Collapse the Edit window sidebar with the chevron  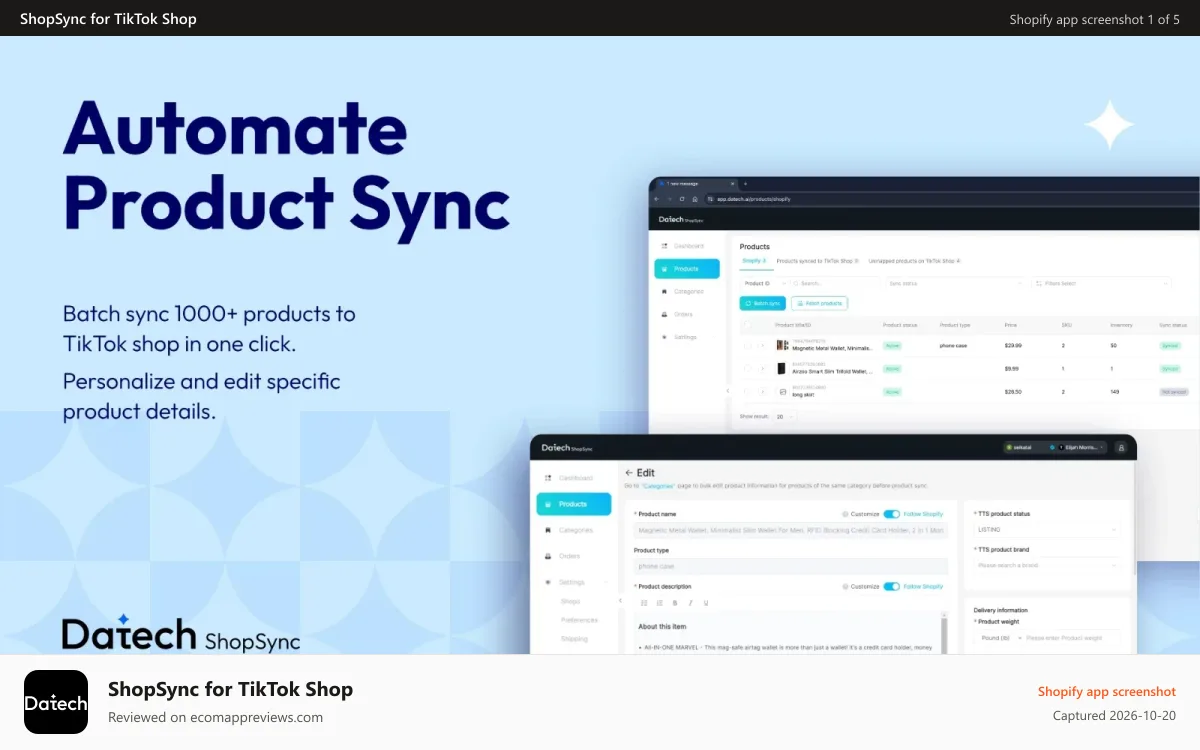[x=620, y=600]
